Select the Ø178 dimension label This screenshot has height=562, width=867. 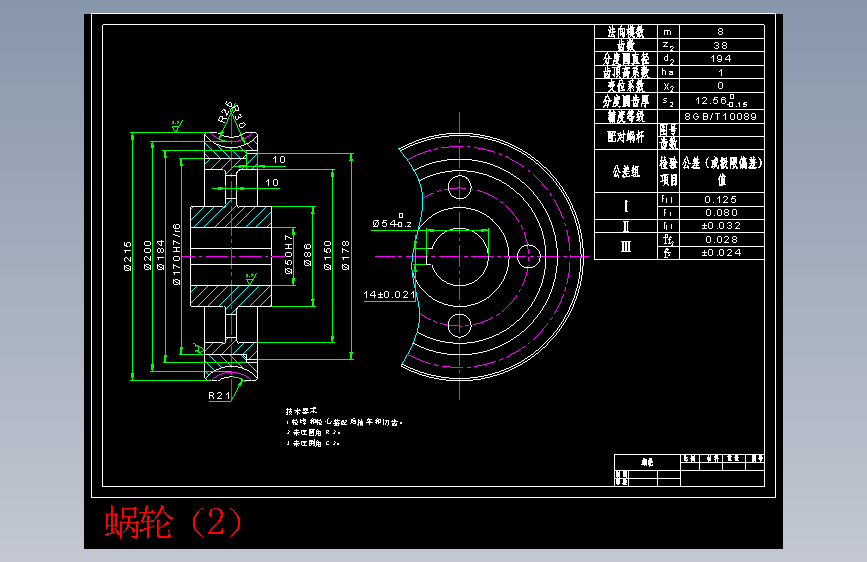pos(346,255)
